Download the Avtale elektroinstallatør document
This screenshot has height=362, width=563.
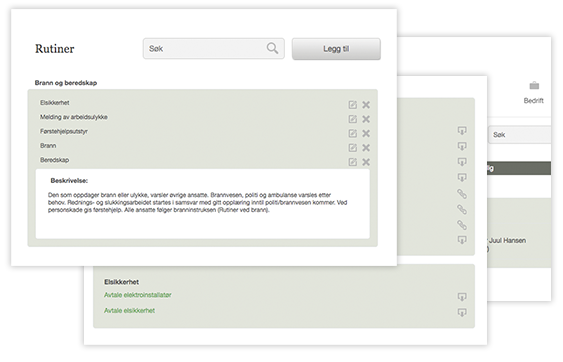tap(462, 297)
